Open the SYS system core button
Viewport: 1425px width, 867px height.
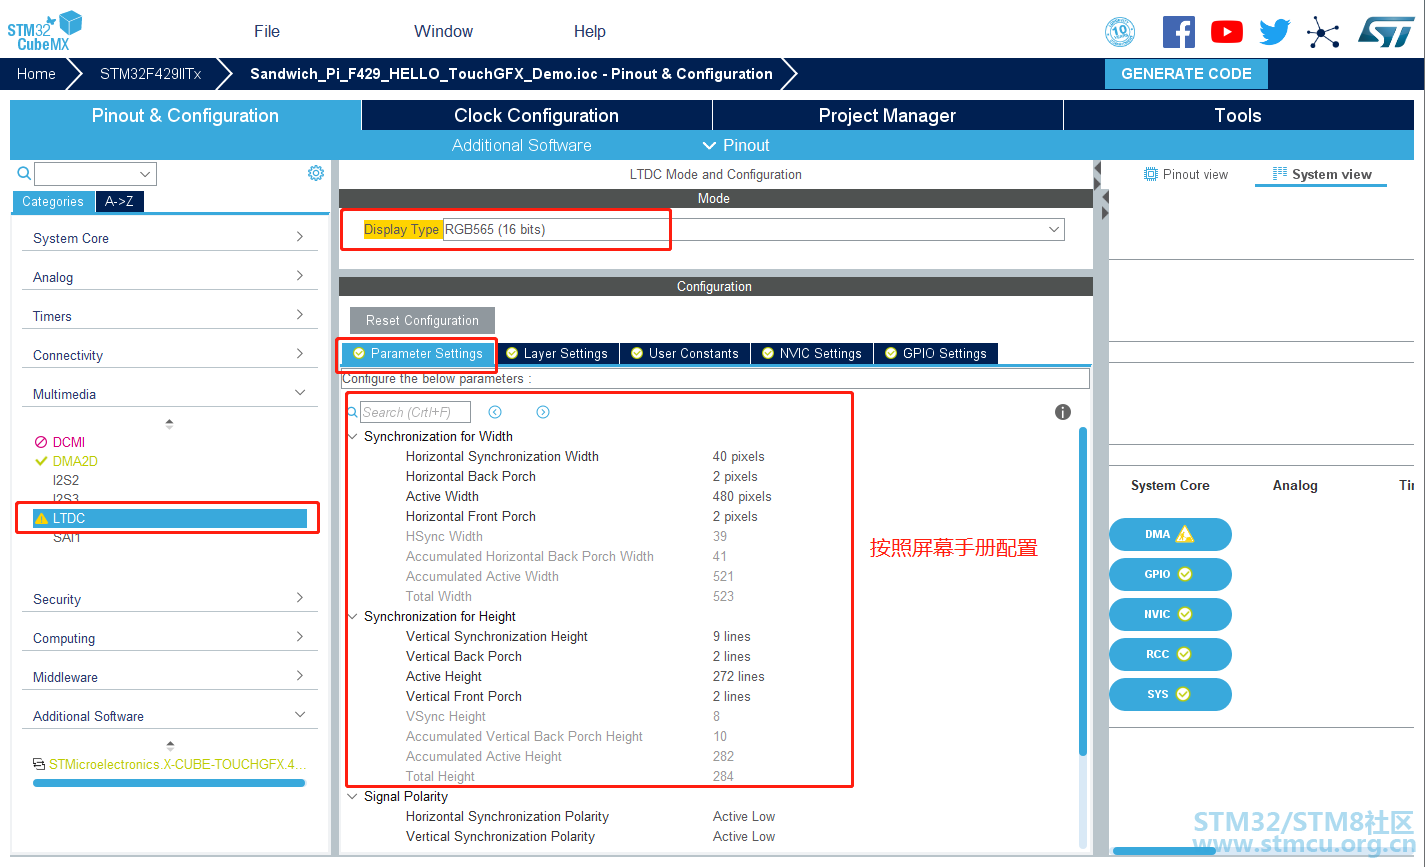coord(1170,694)
